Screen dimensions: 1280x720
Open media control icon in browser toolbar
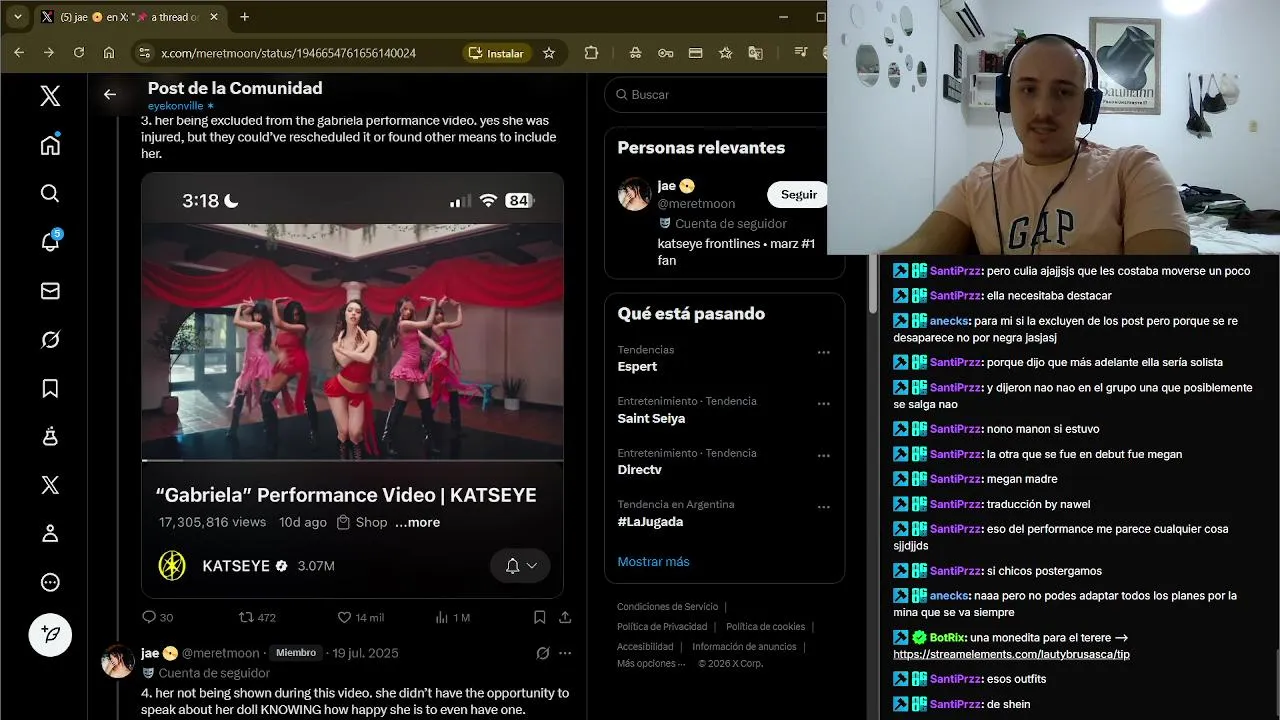800,53
